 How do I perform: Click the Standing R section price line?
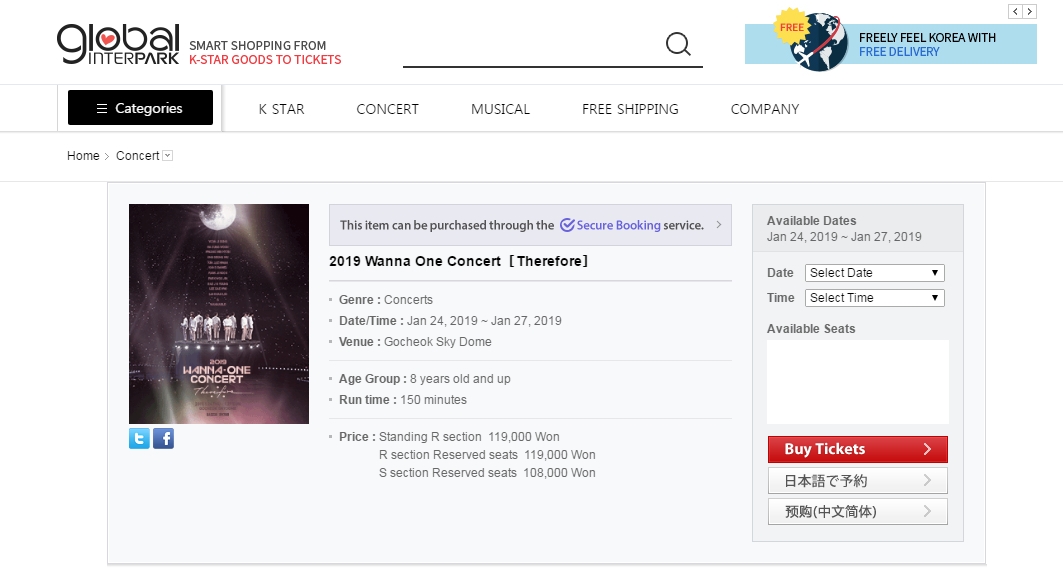pyautogui.click(x=469, y=437)
